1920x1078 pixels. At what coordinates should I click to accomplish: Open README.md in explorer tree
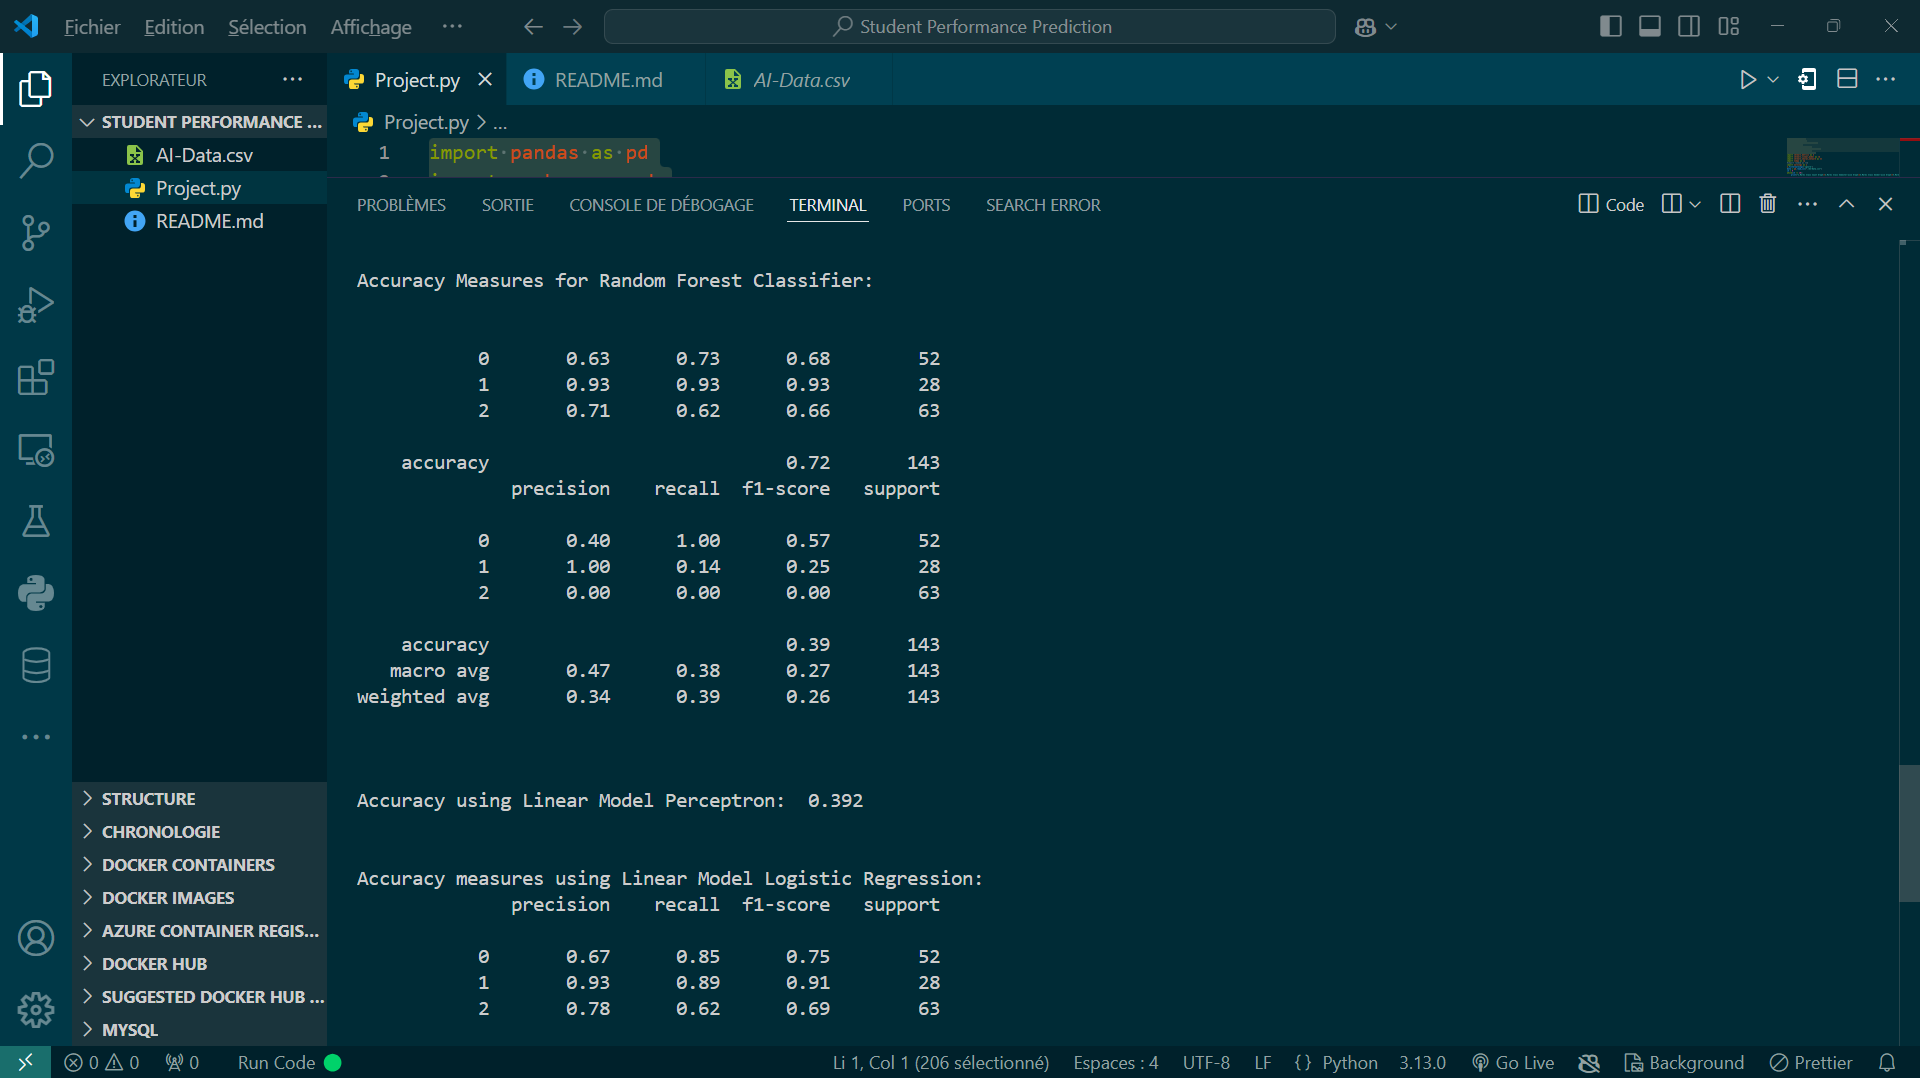[200, 221]
